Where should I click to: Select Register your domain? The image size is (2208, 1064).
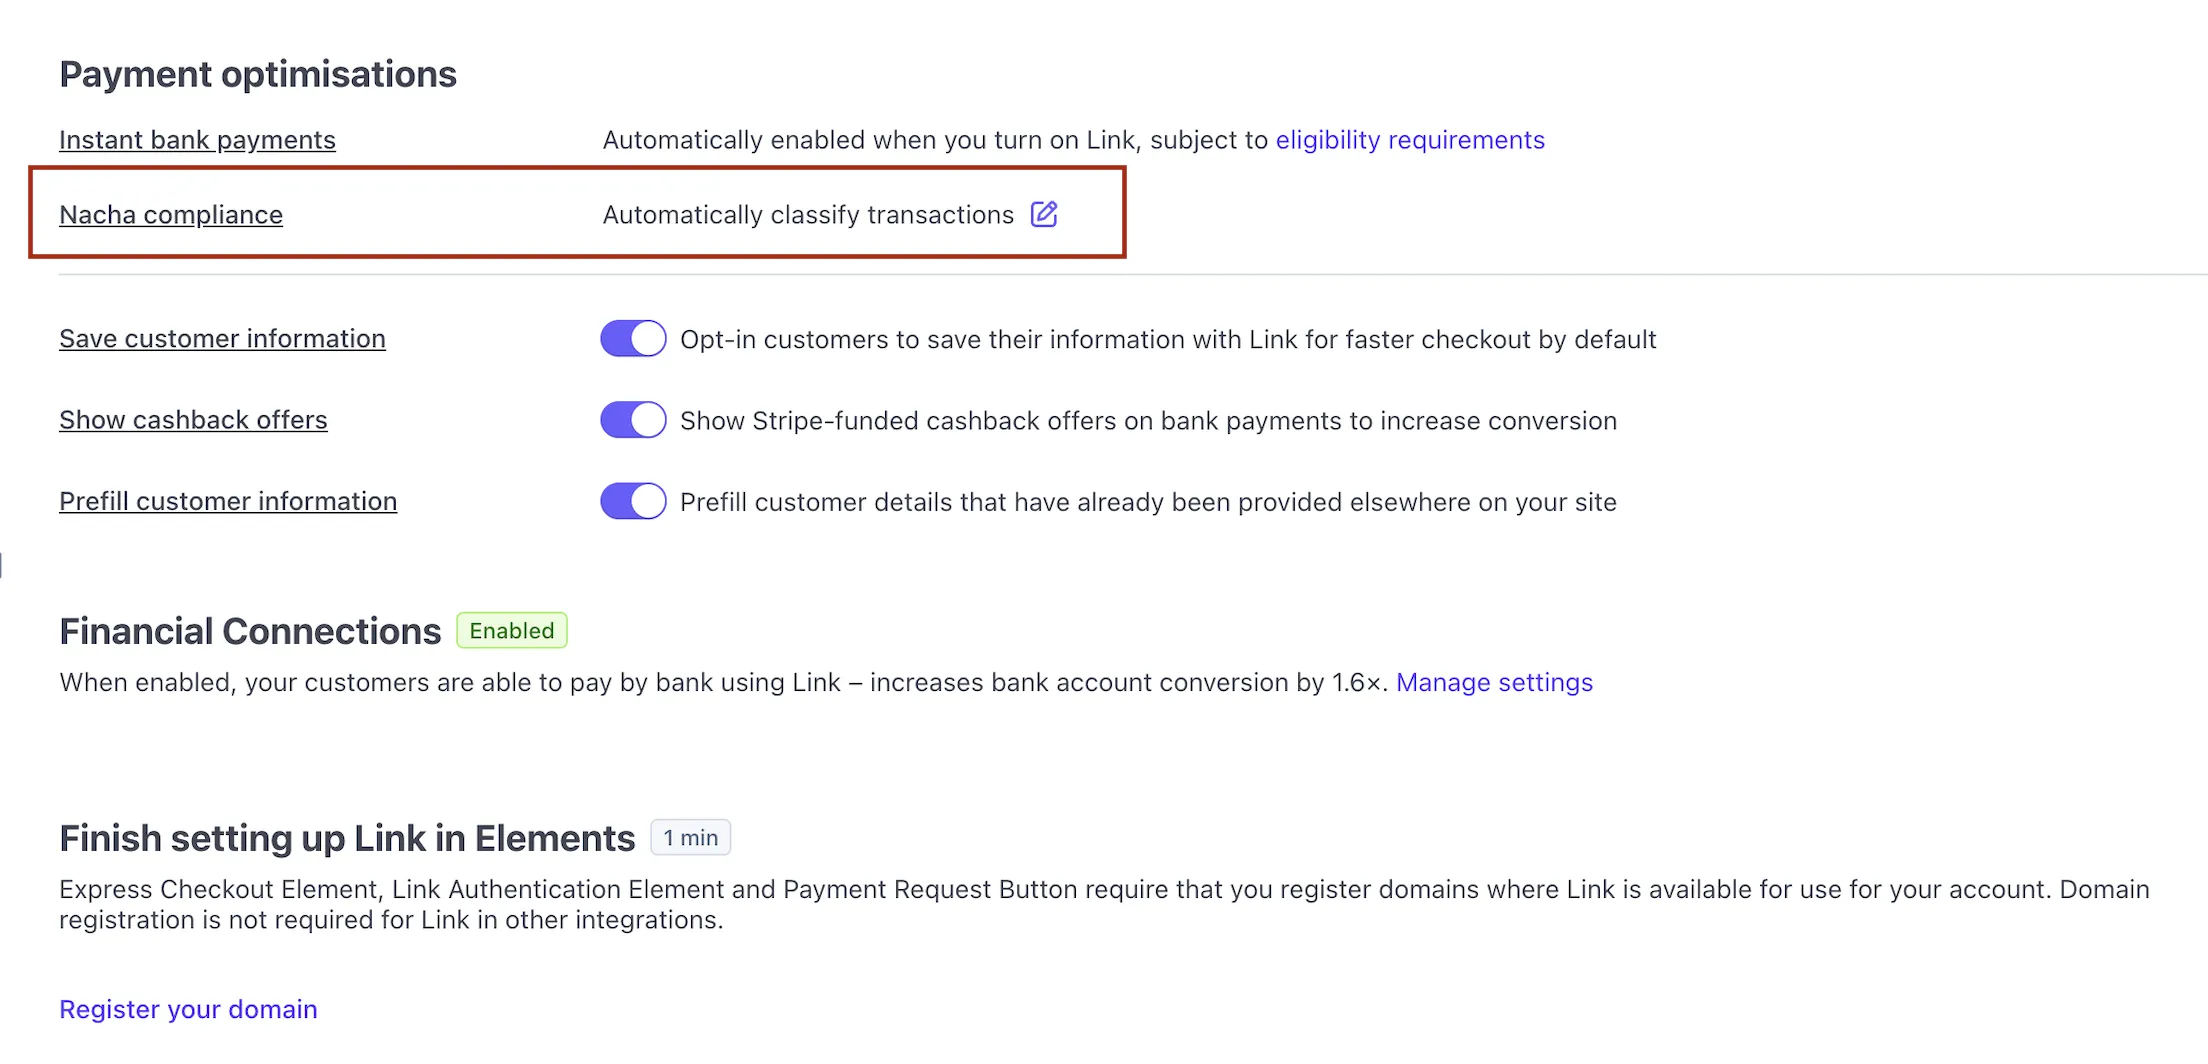click(x=188, y=1008)
